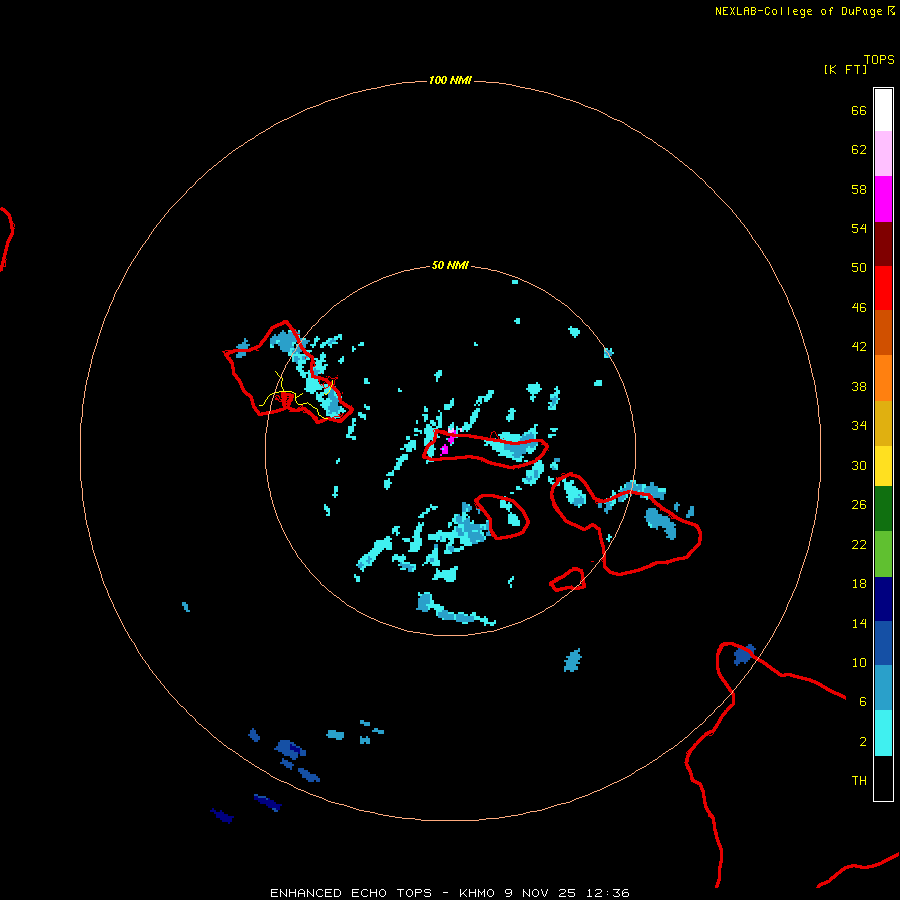Click the light green 26 kft legend swatch

pos(883,554)
